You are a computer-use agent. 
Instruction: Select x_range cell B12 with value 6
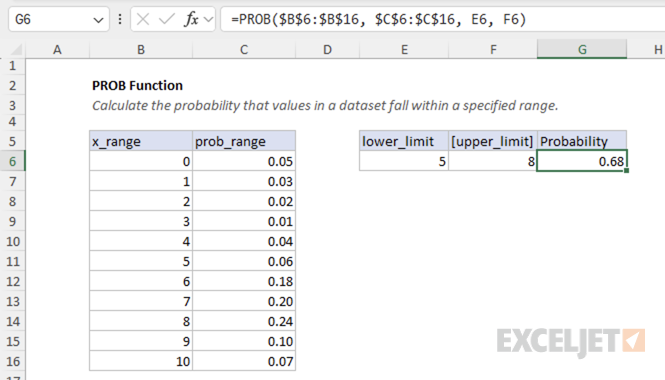141,281
